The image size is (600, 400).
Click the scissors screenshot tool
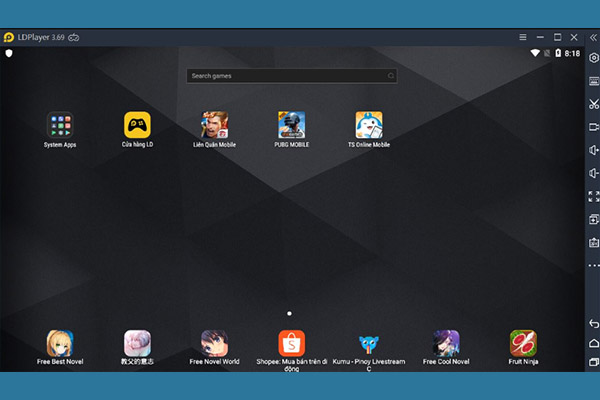coord(593,104)
